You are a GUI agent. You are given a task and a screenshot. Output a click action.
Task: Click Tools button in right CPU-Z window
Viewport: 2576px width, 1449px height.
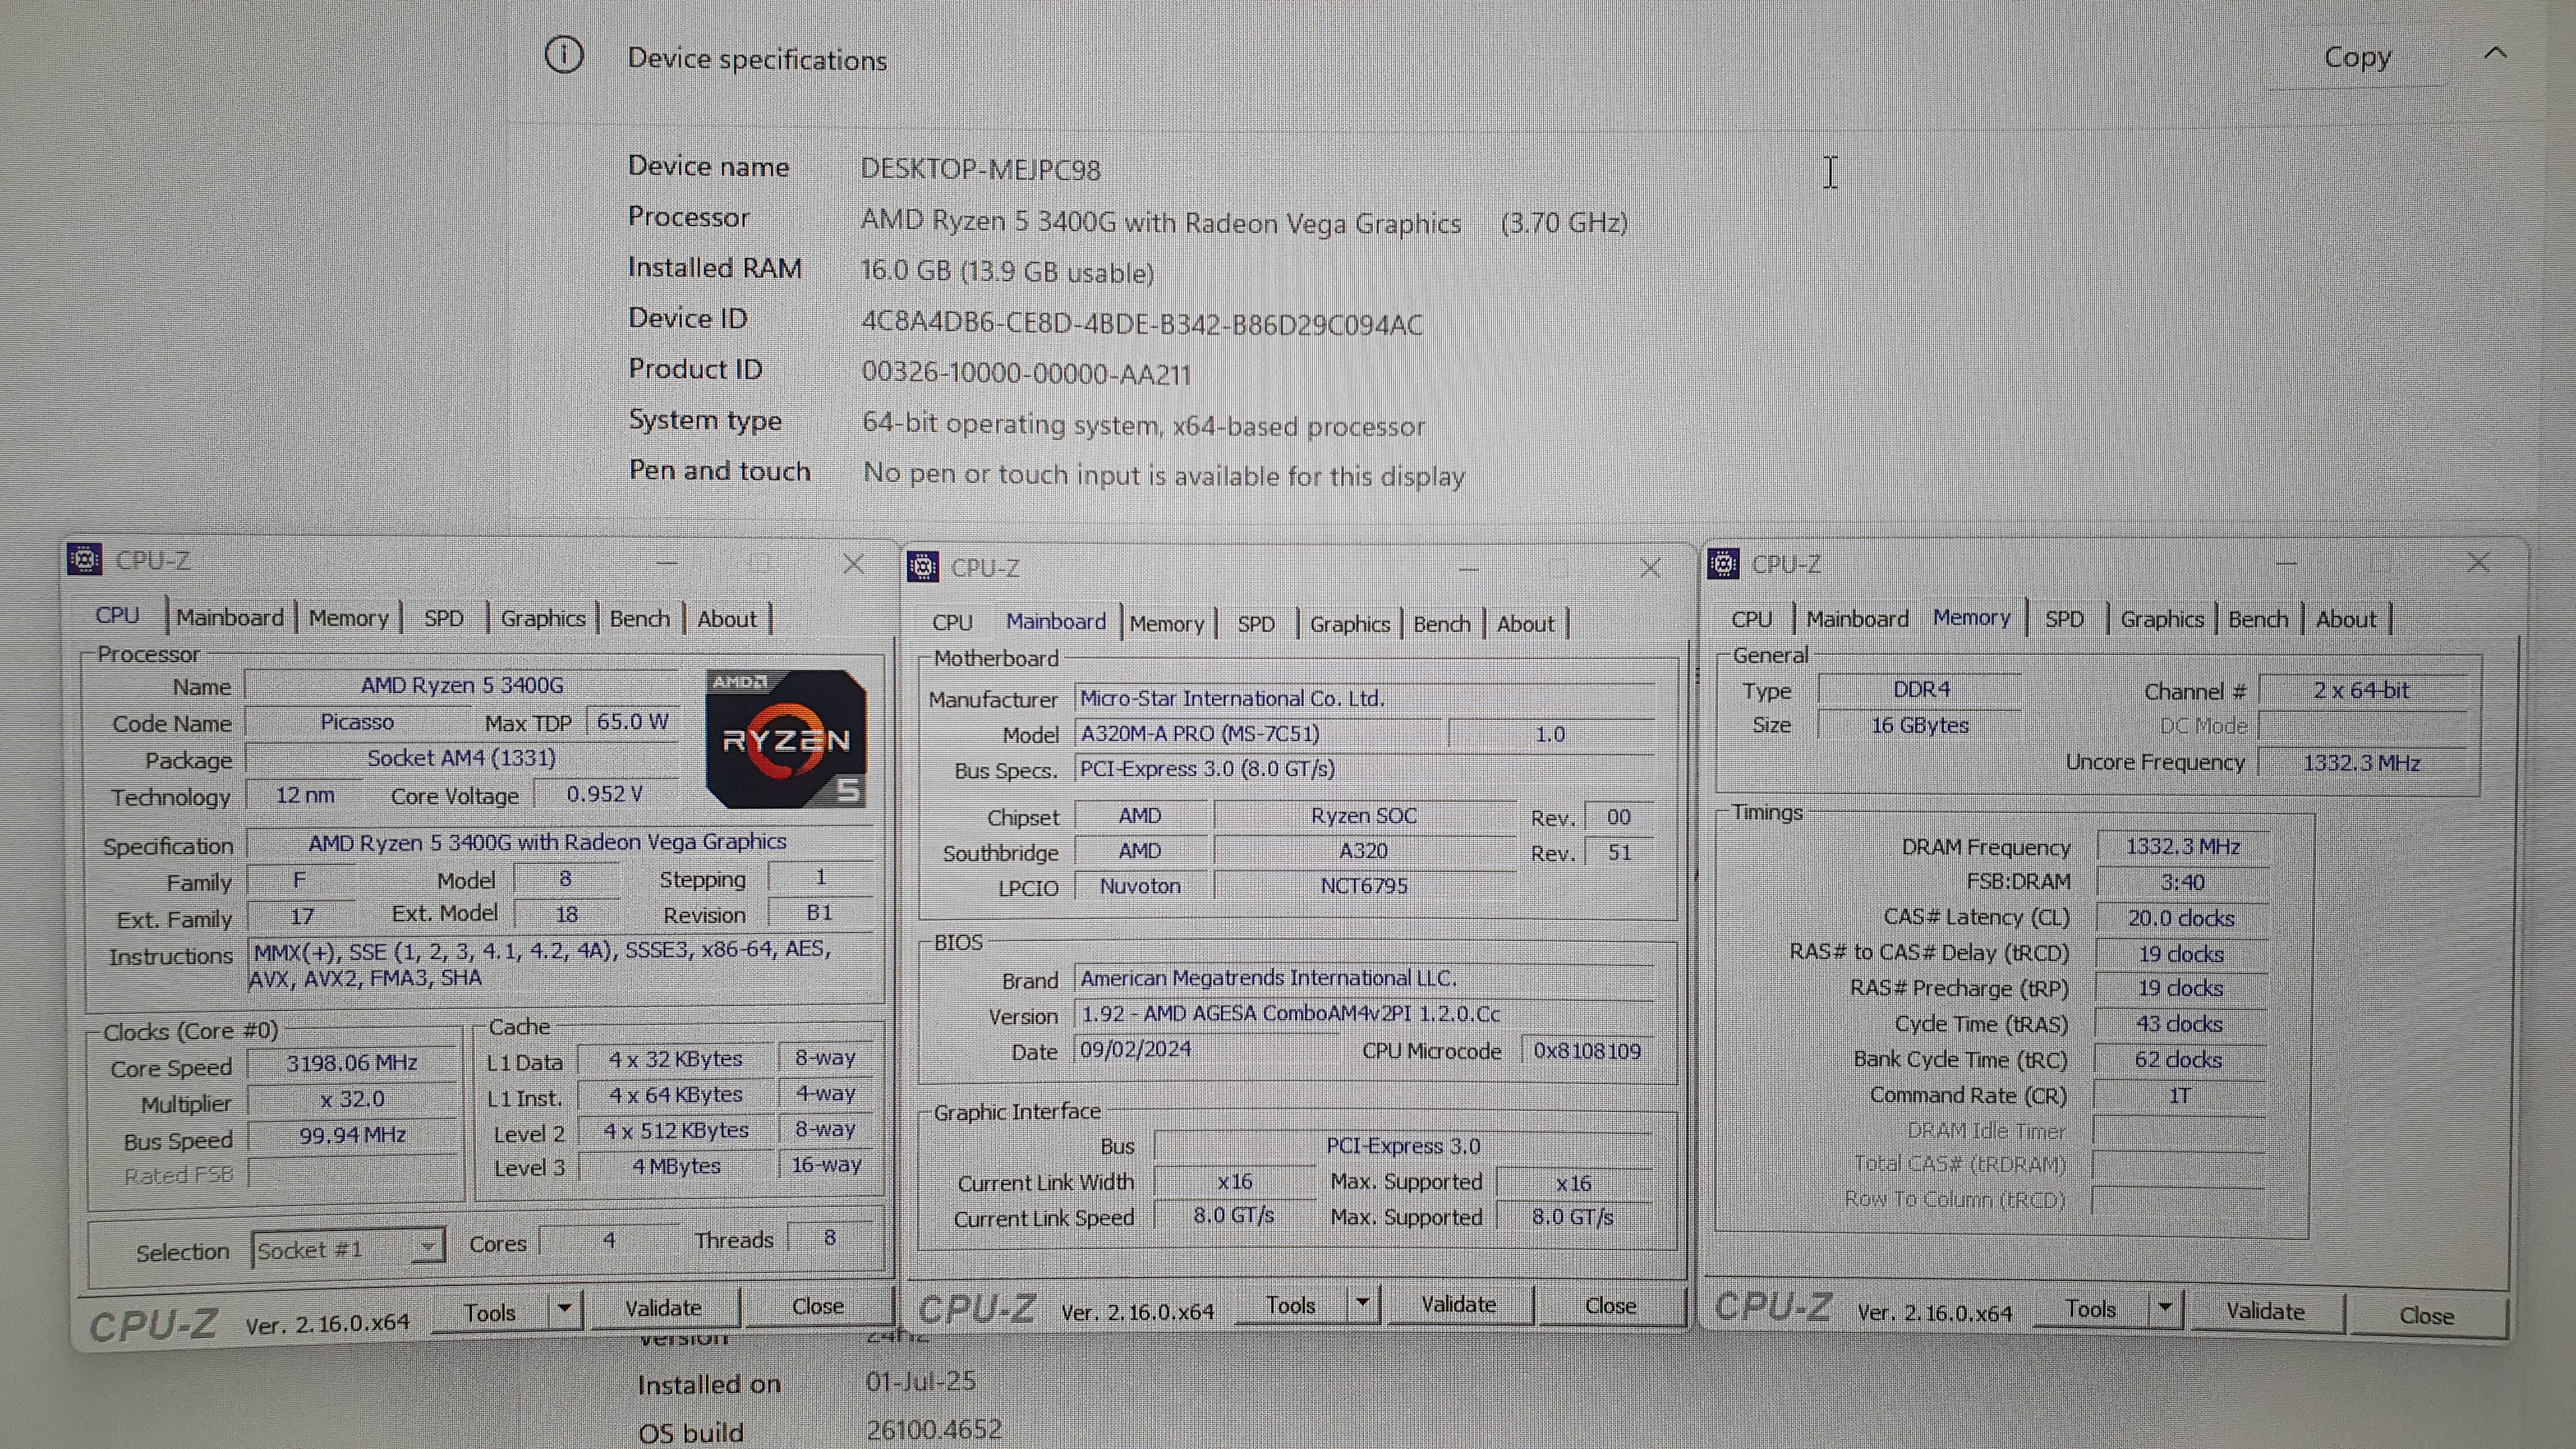[2090, 1309]
